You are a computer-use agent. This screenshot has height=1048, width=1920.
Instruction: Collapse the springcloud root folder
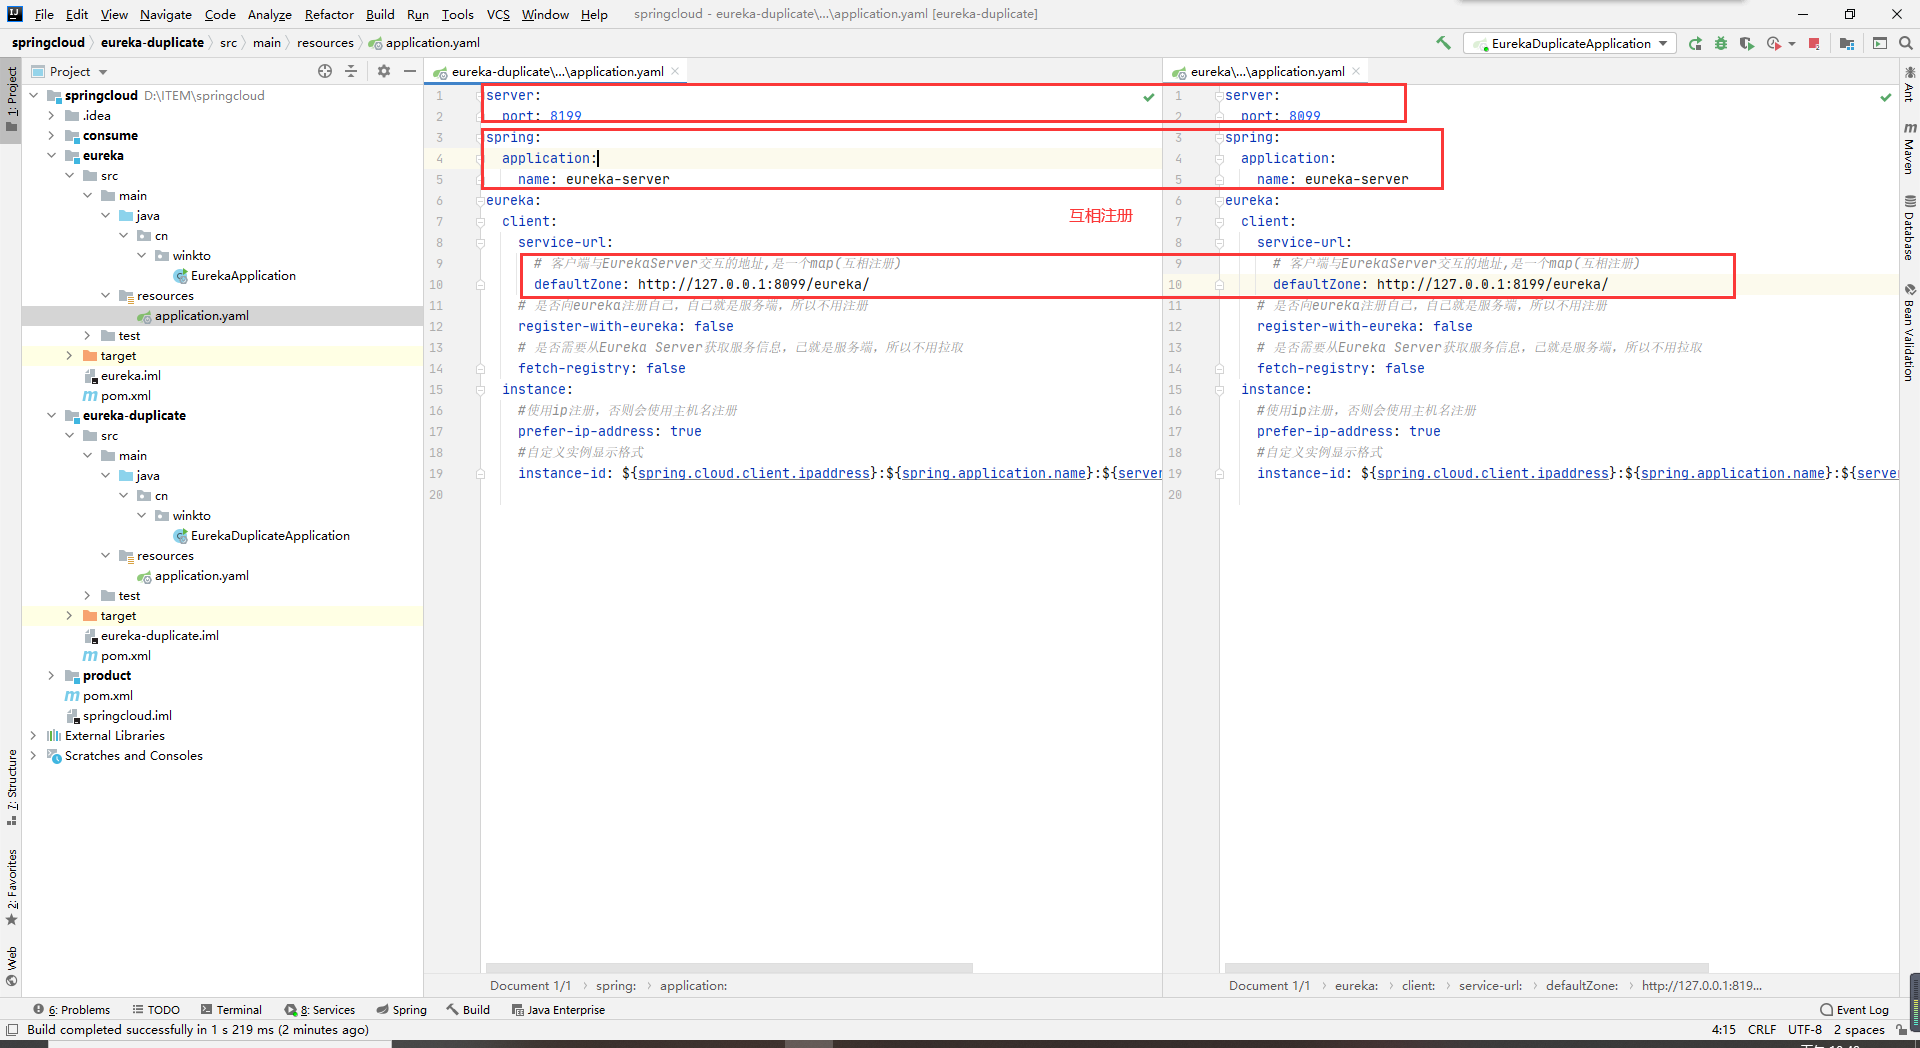(x=34, y=96)
